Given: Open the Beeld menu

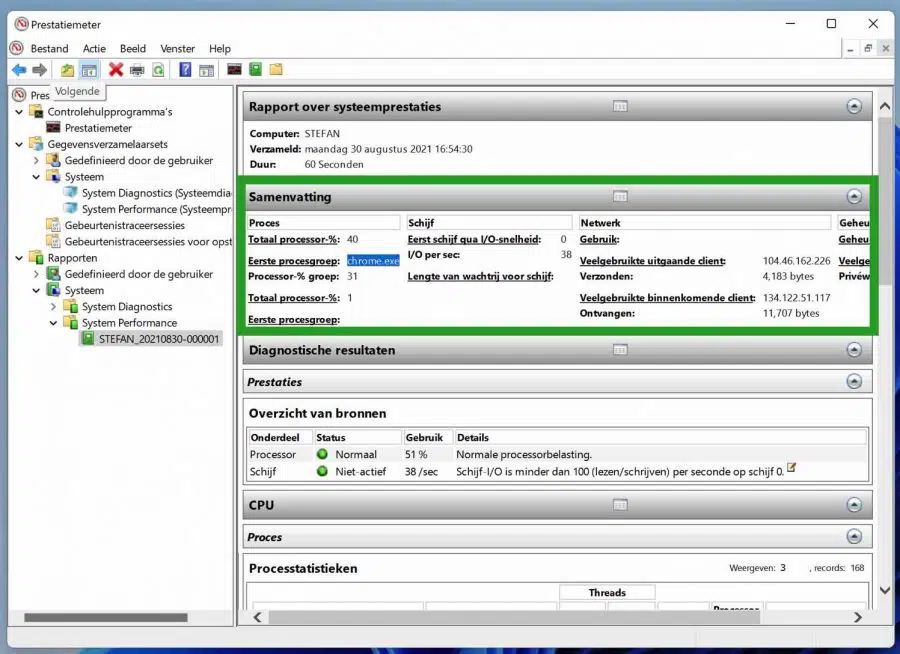Looking at the screenshot, I should (x=133, y=49).
